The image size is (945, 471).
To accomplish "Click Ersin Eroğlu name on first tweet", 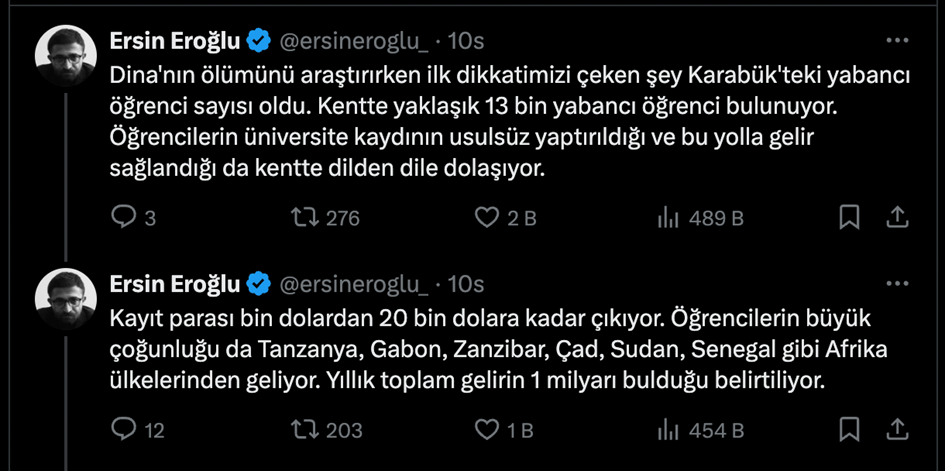I will [176, 41].
